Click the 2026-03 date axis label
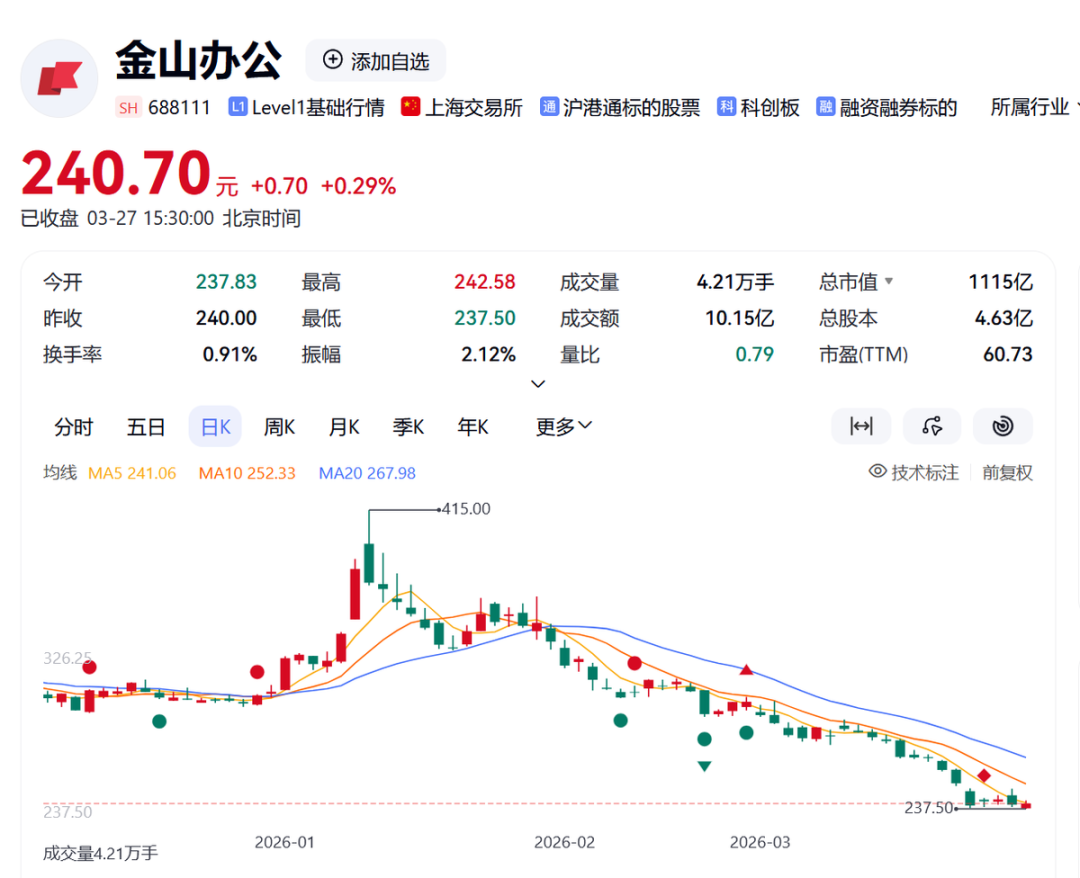The height and width of the screenshot is (878, 1080). [760, 842]
